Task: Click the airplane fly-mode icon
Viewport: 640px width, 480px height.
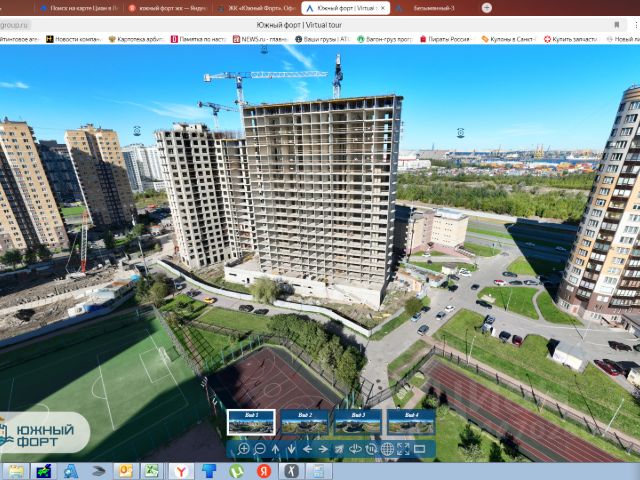Action: pos(339,449)
